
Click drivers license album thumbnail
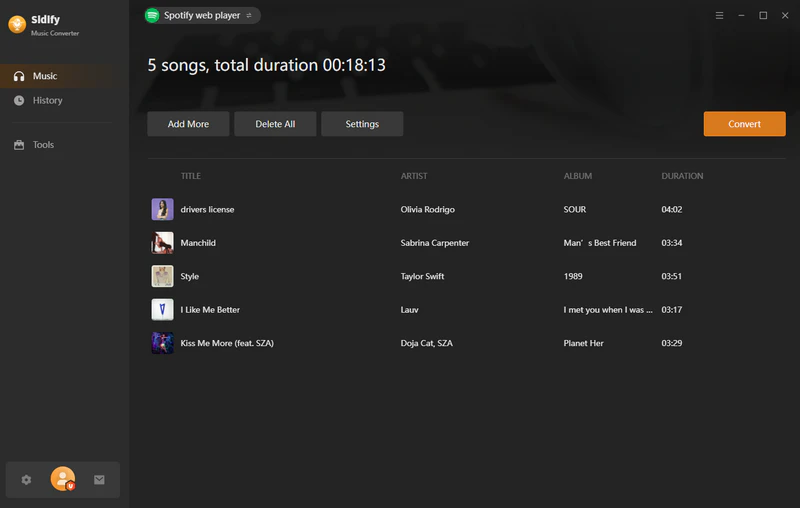click(162, 209)
